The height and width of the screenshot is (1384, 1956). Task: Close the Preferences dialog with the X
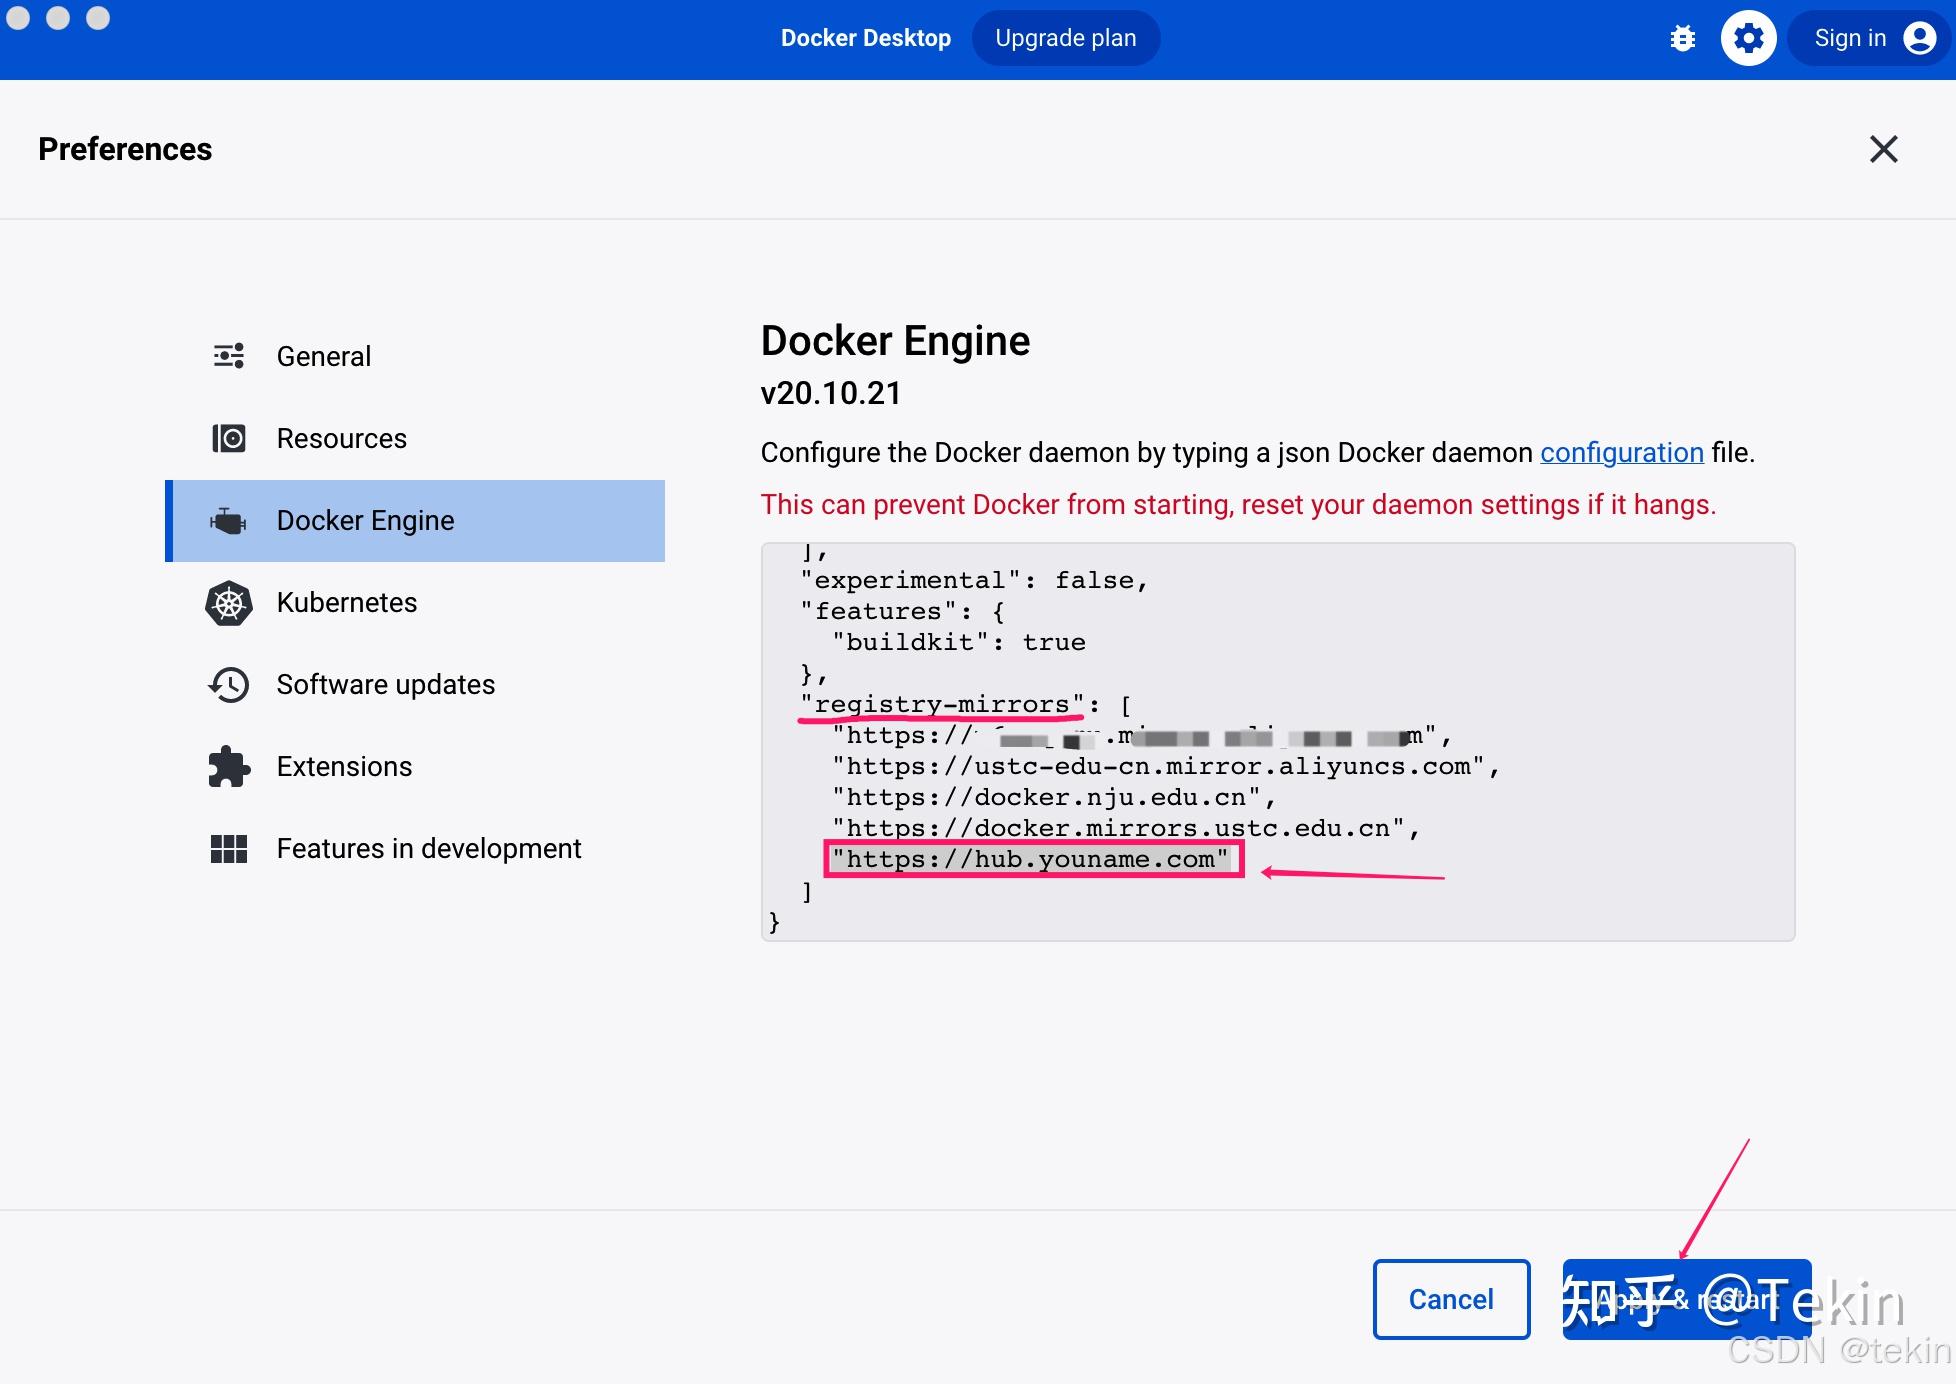1884,148
